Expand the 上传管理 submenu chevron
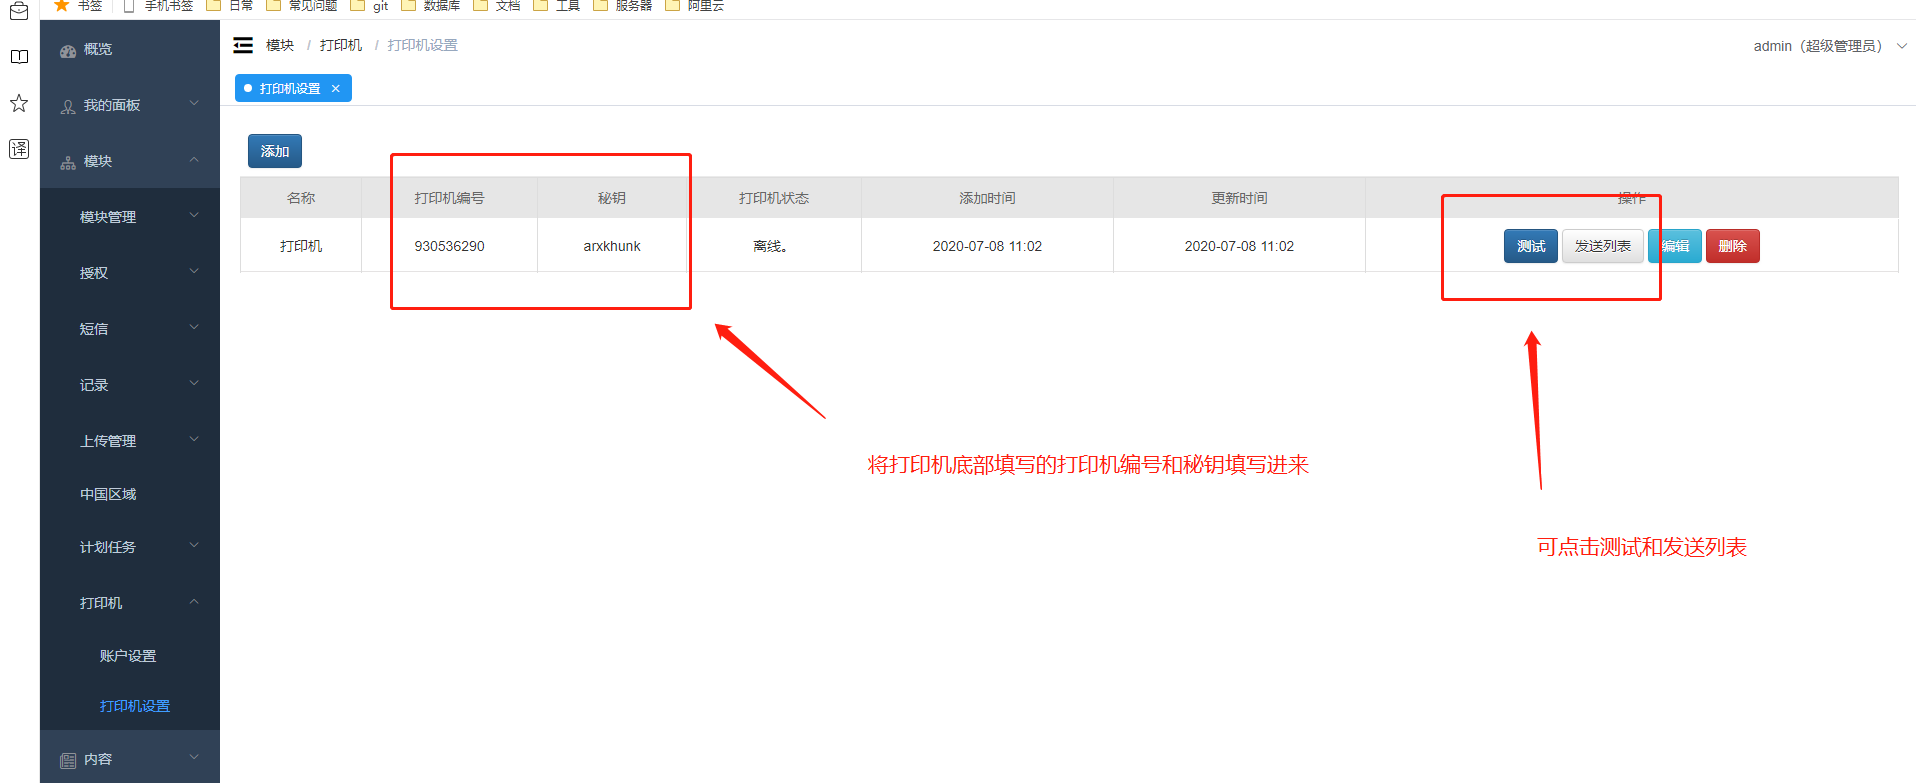Image resolution: width=1916 pixels, height=783 pixels. coord(194,439)
